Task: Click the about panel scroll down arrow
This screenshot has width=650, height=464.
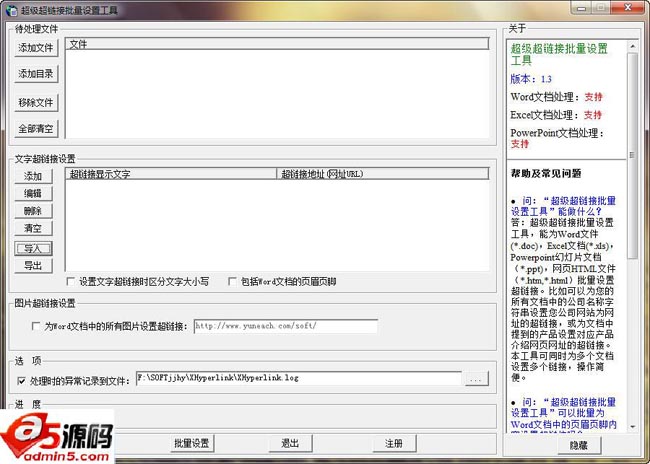Action: click(633, 426)
